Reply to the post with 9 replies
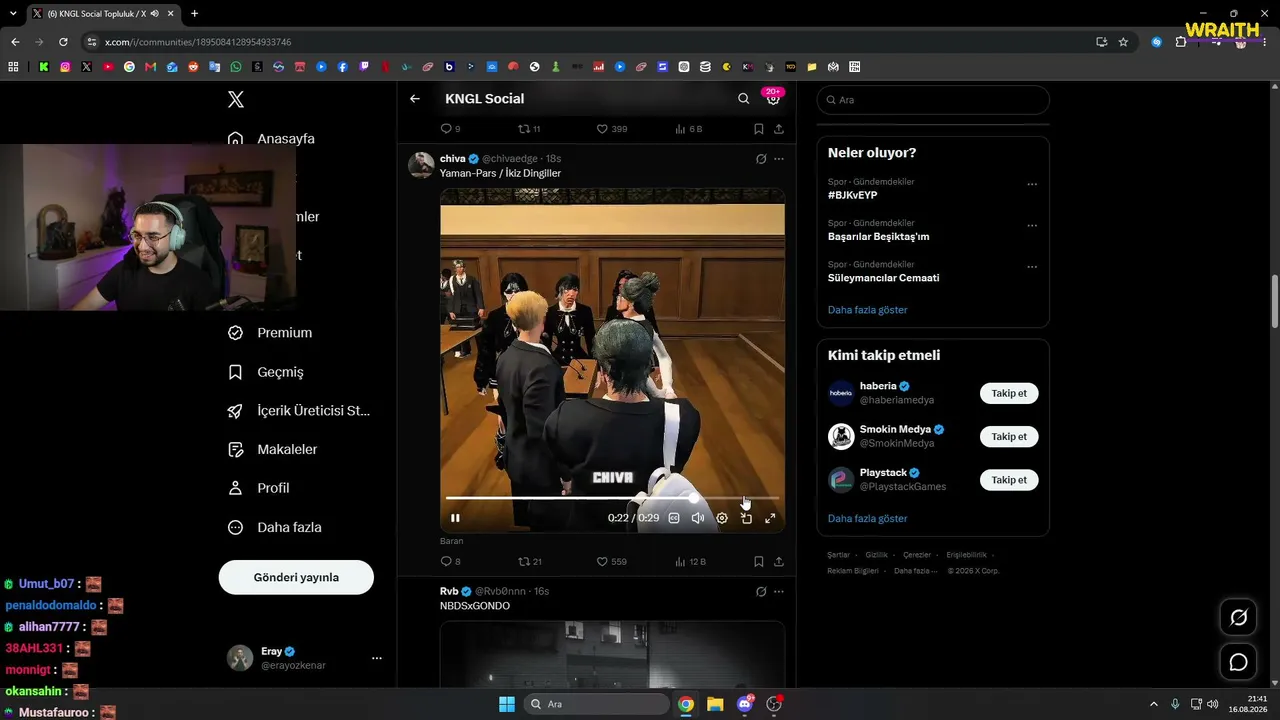The image size is (1280, 720). point(450,129)
